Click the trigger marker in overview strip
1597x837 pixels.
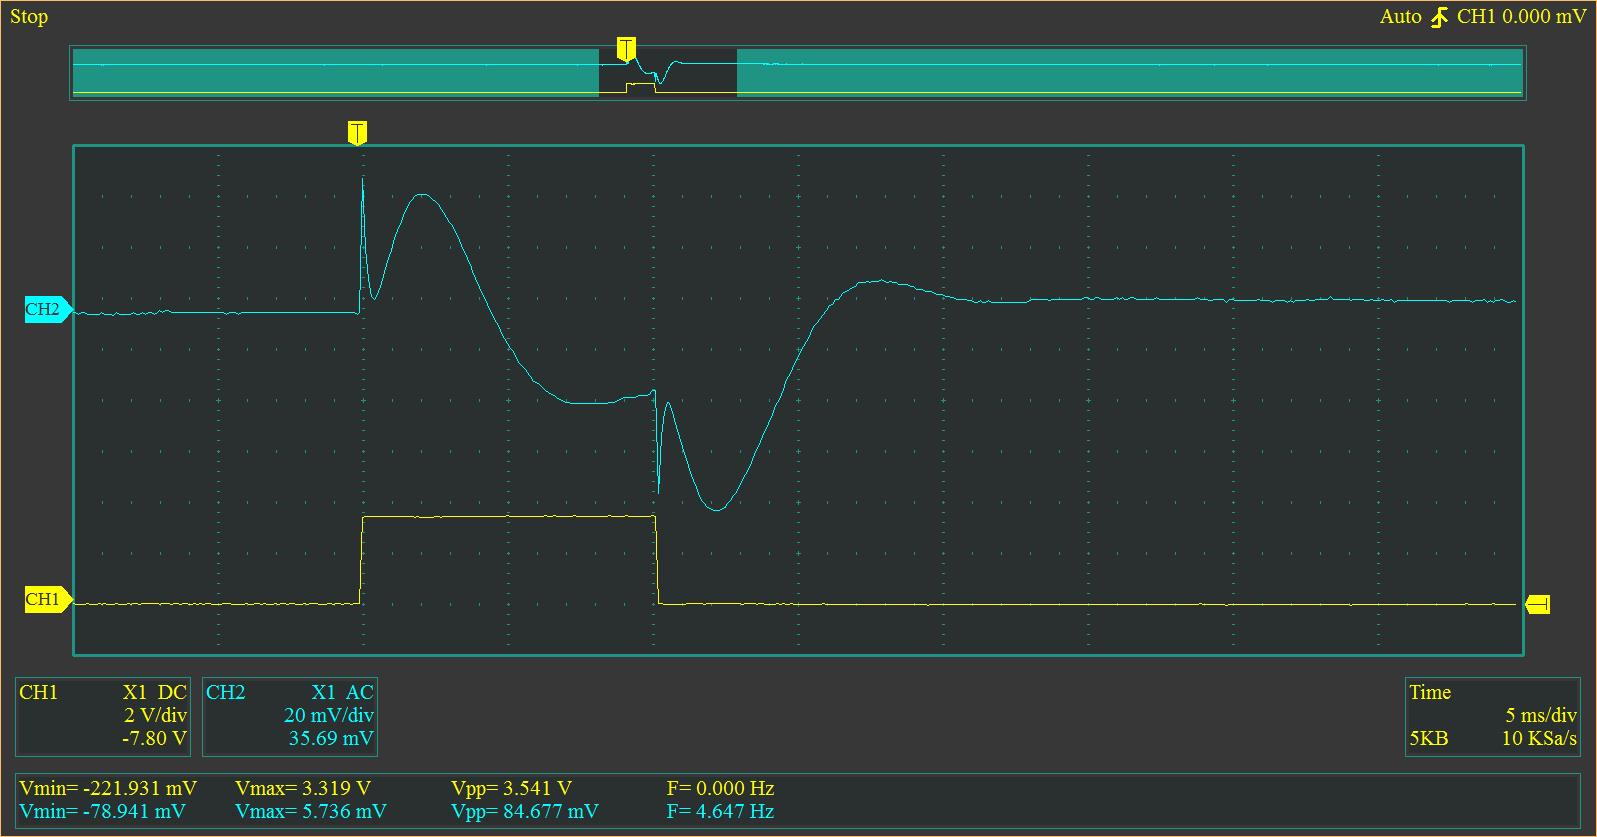coord(626,50)
